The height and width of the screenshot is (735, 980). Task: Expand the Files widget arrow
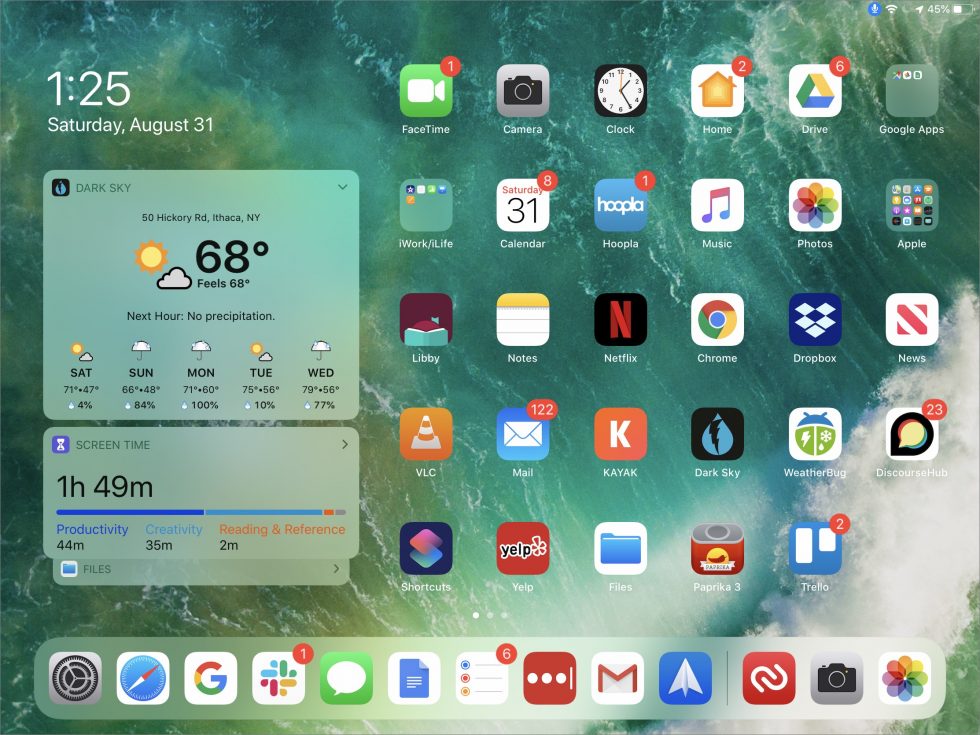coord(336,569)
